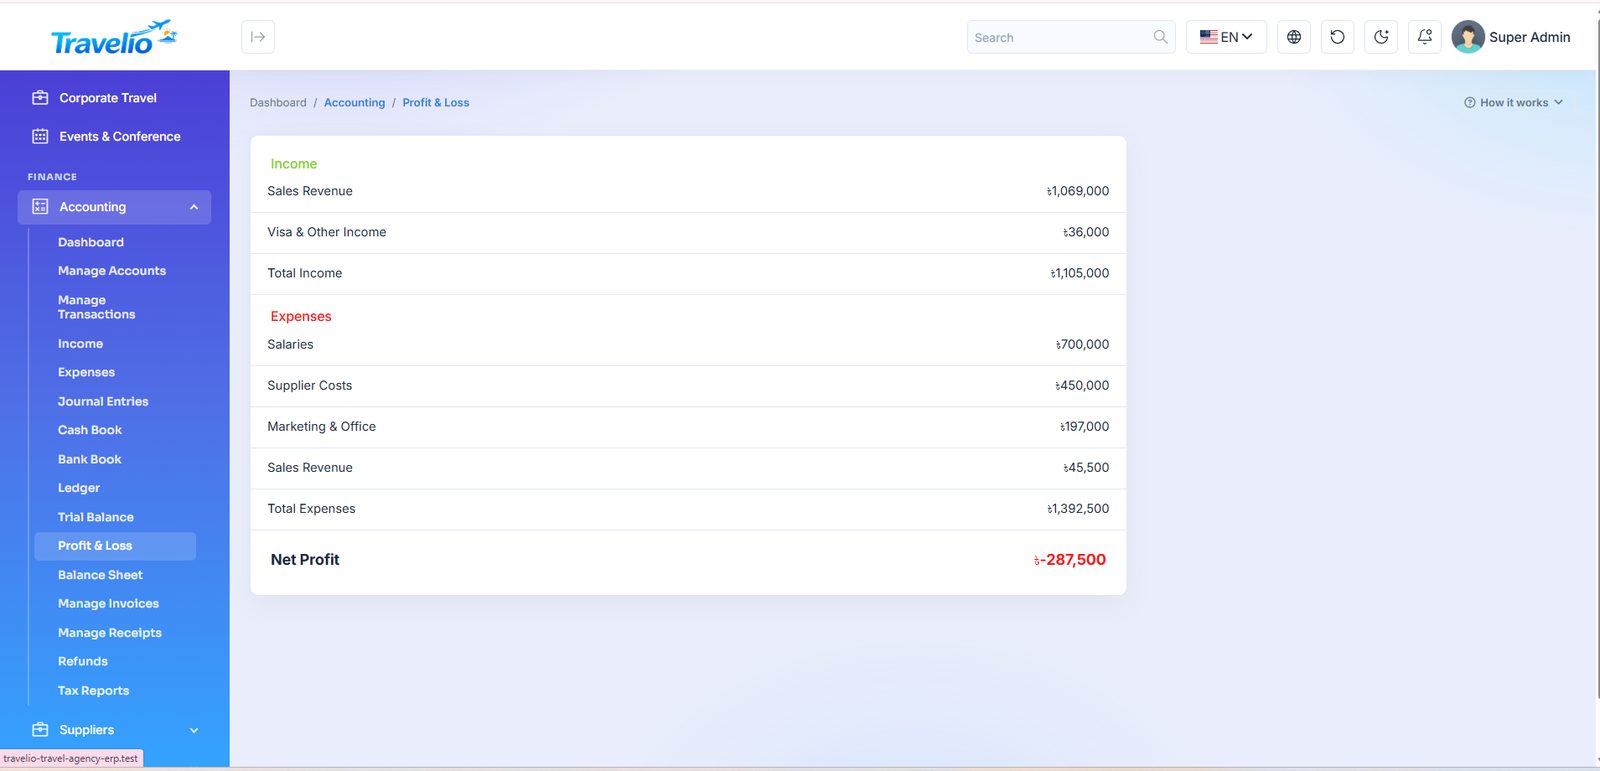
Task: Open Accounting Dashboard submenu item
Action: [91, 242]
